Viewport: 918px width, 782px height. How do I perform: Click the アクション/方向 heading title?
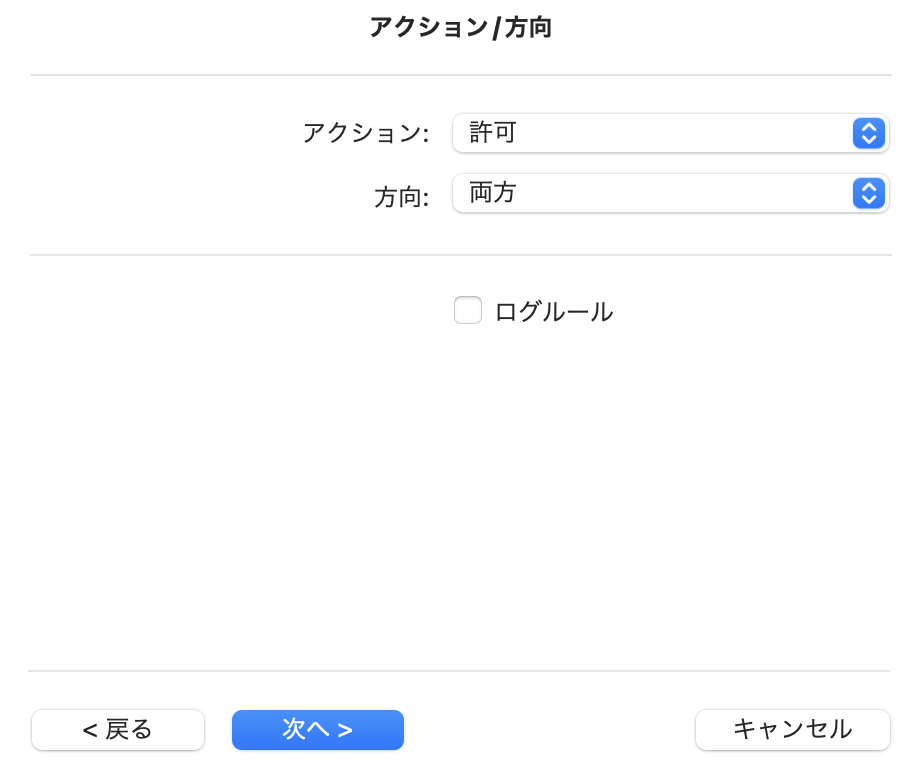[x=460, y=28]
